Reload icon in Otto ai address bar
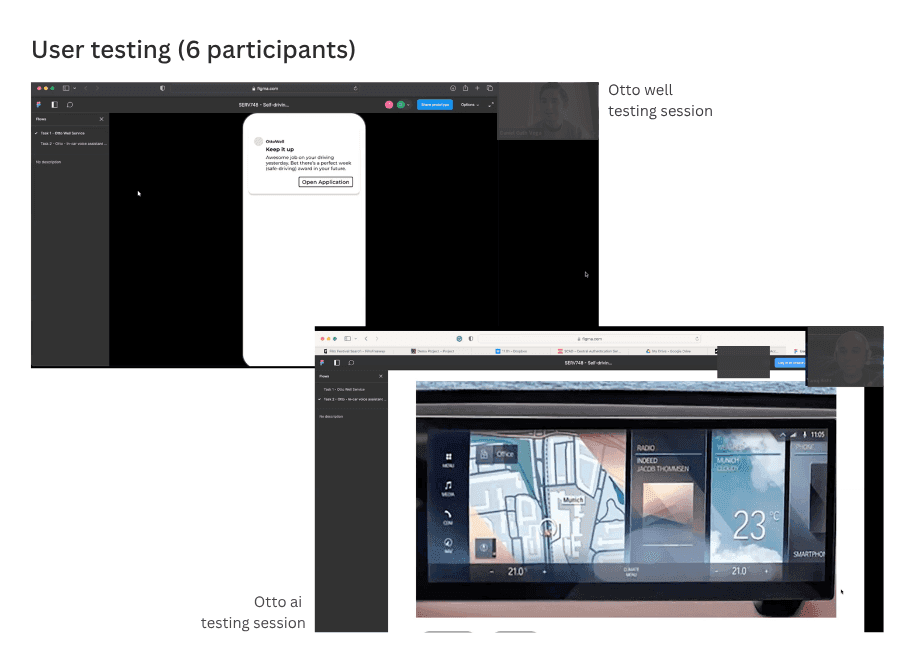This screenshot has width=900, height=650. point(697,338)
